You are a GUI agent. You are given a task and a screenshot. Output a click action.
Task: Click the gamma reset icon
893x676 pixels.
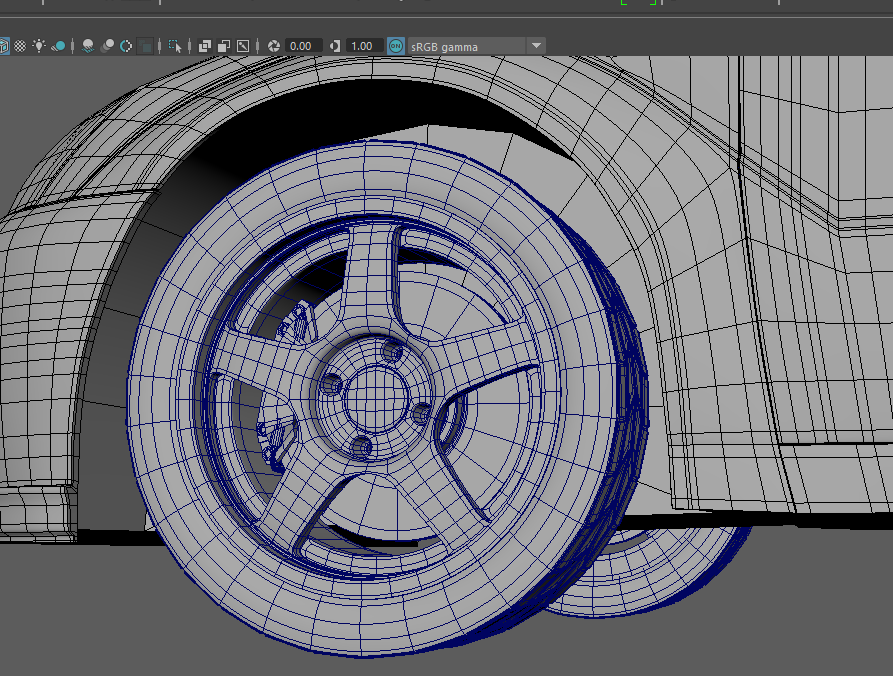[x=335, y=46]
